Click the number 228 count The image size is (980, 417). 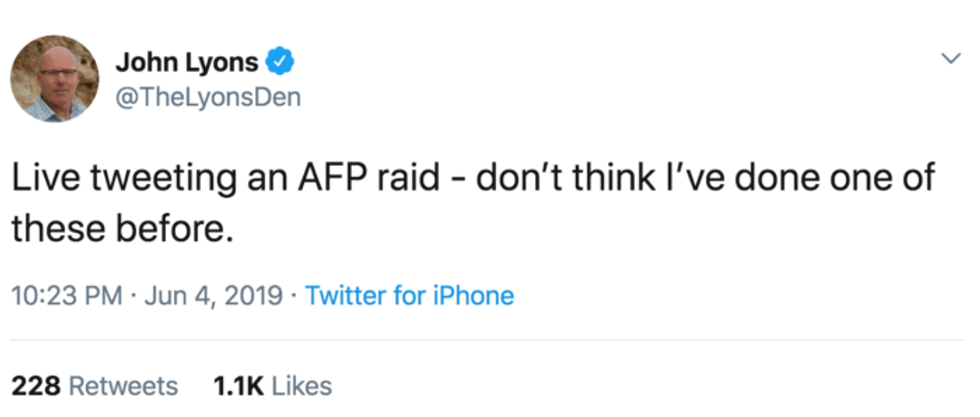coord(37,385)
